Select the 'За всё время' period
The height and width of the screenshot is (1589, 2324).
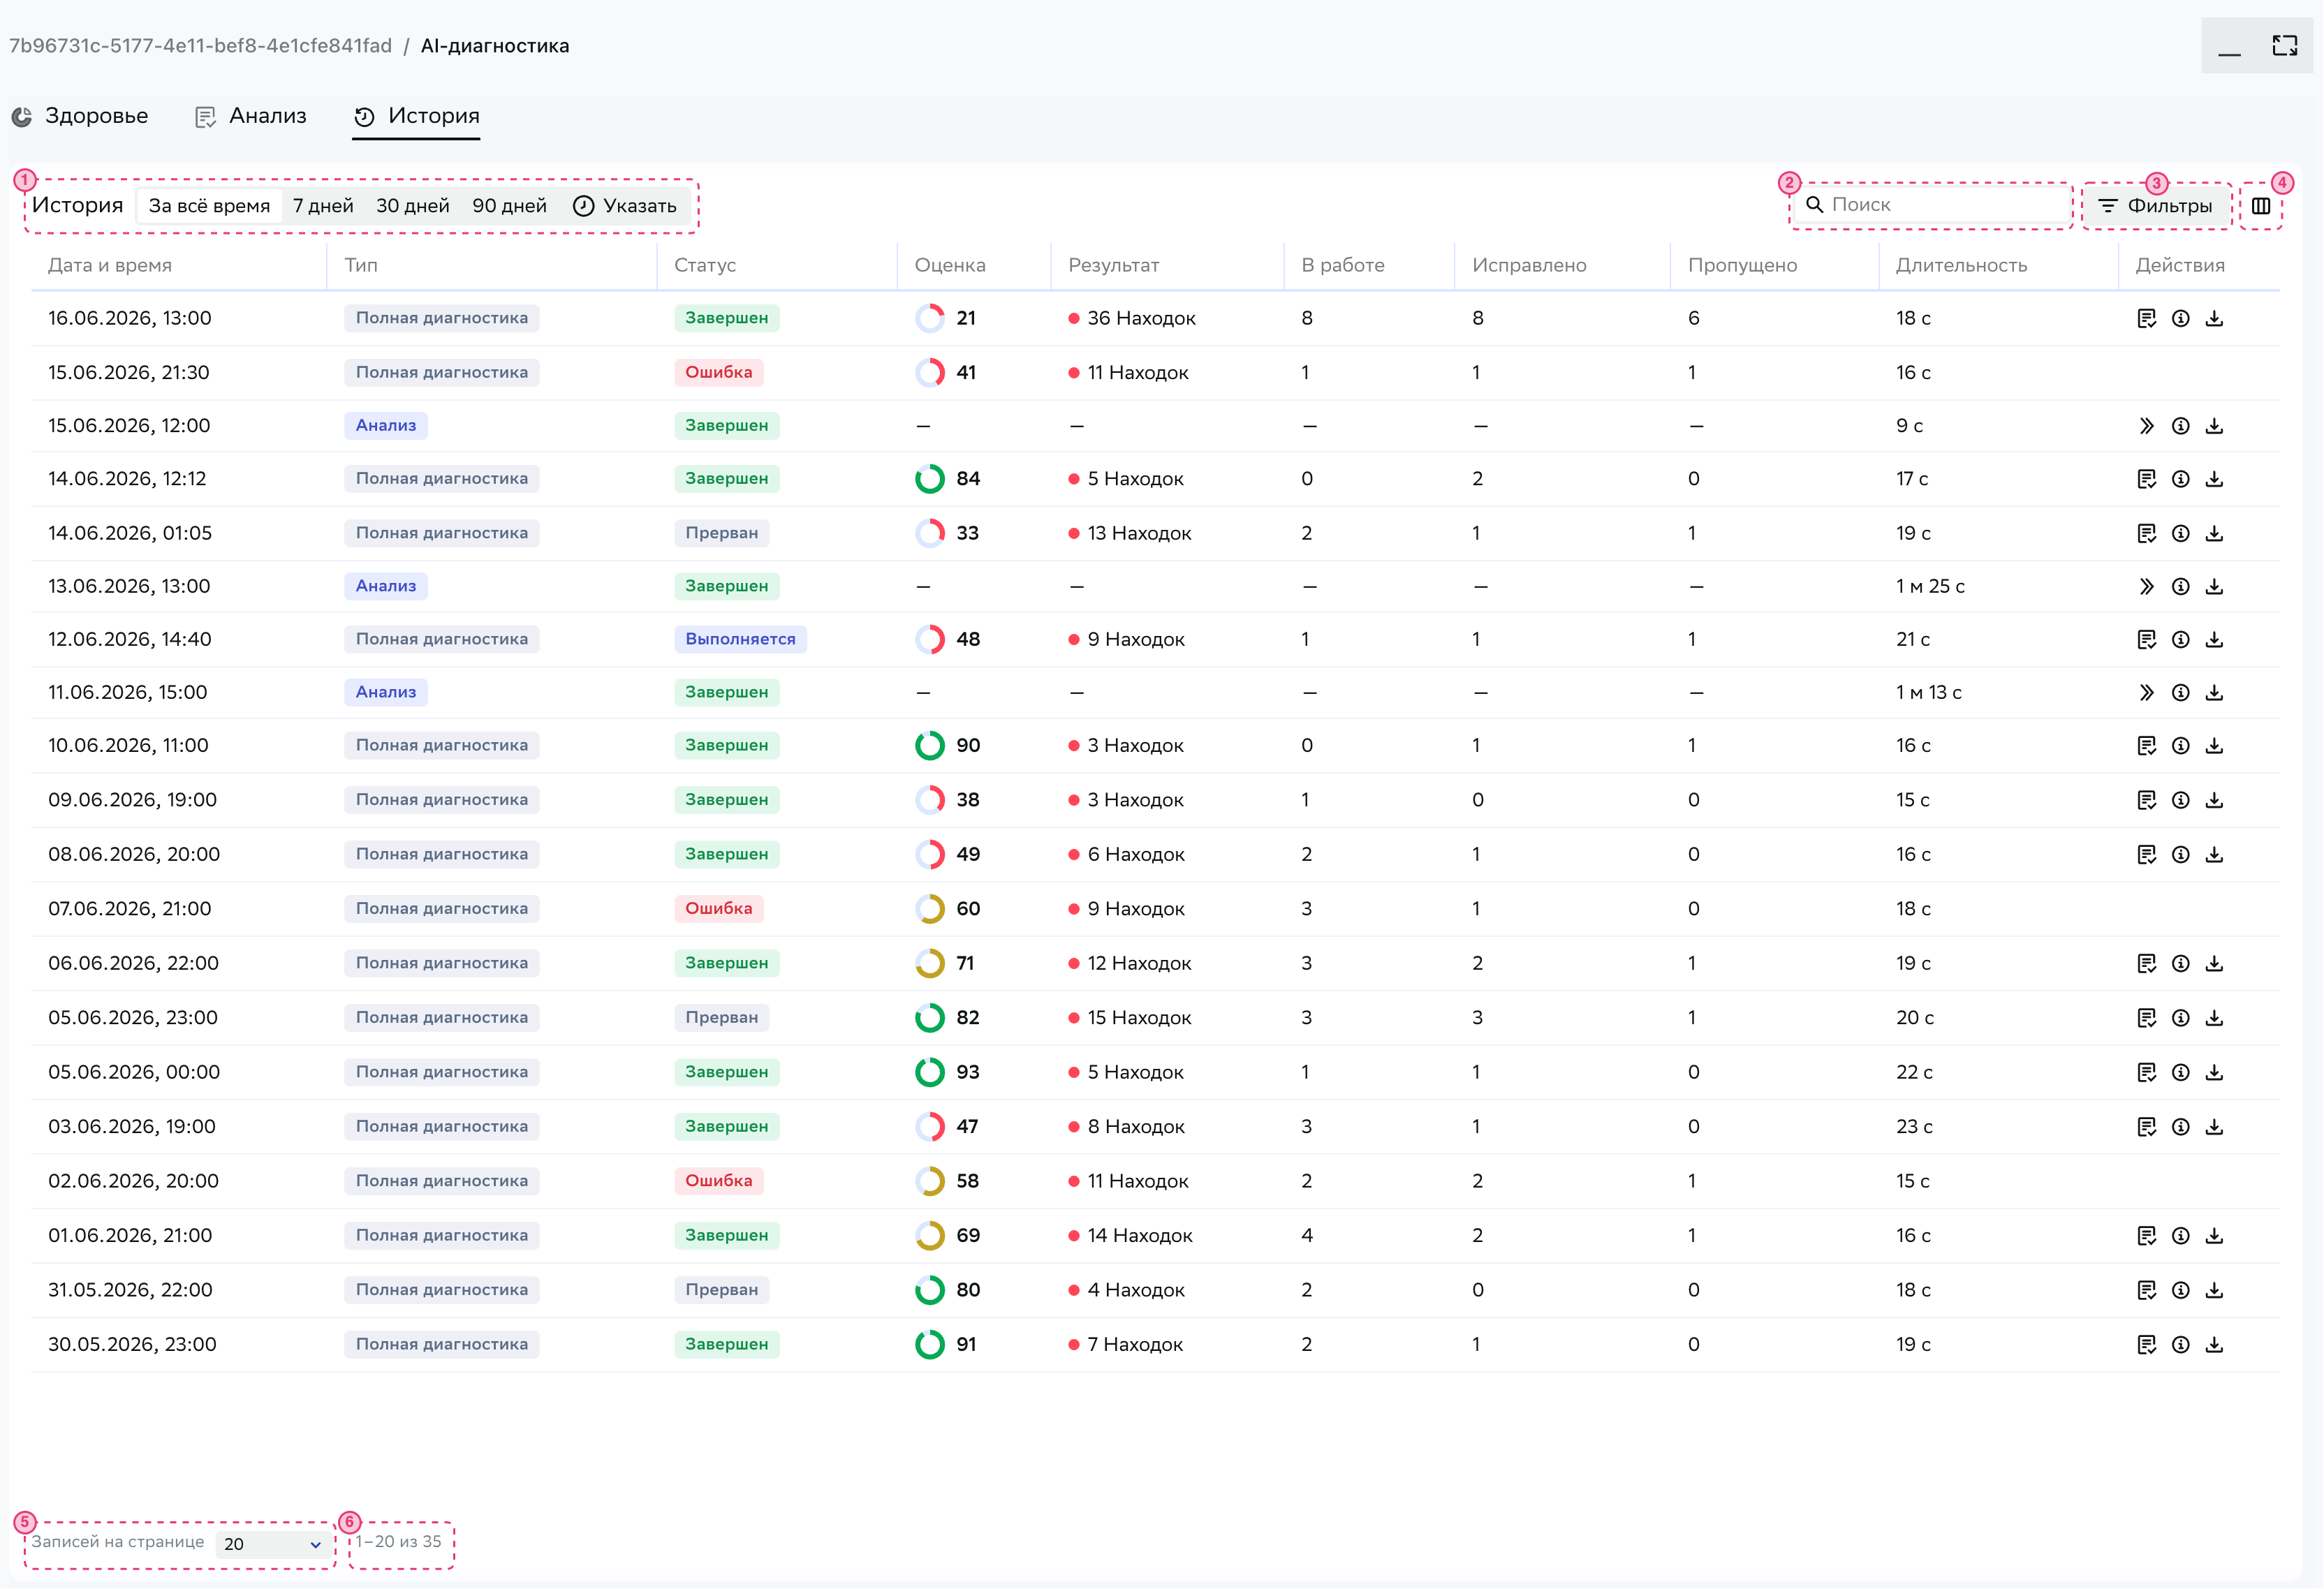[x=209, y=206]
